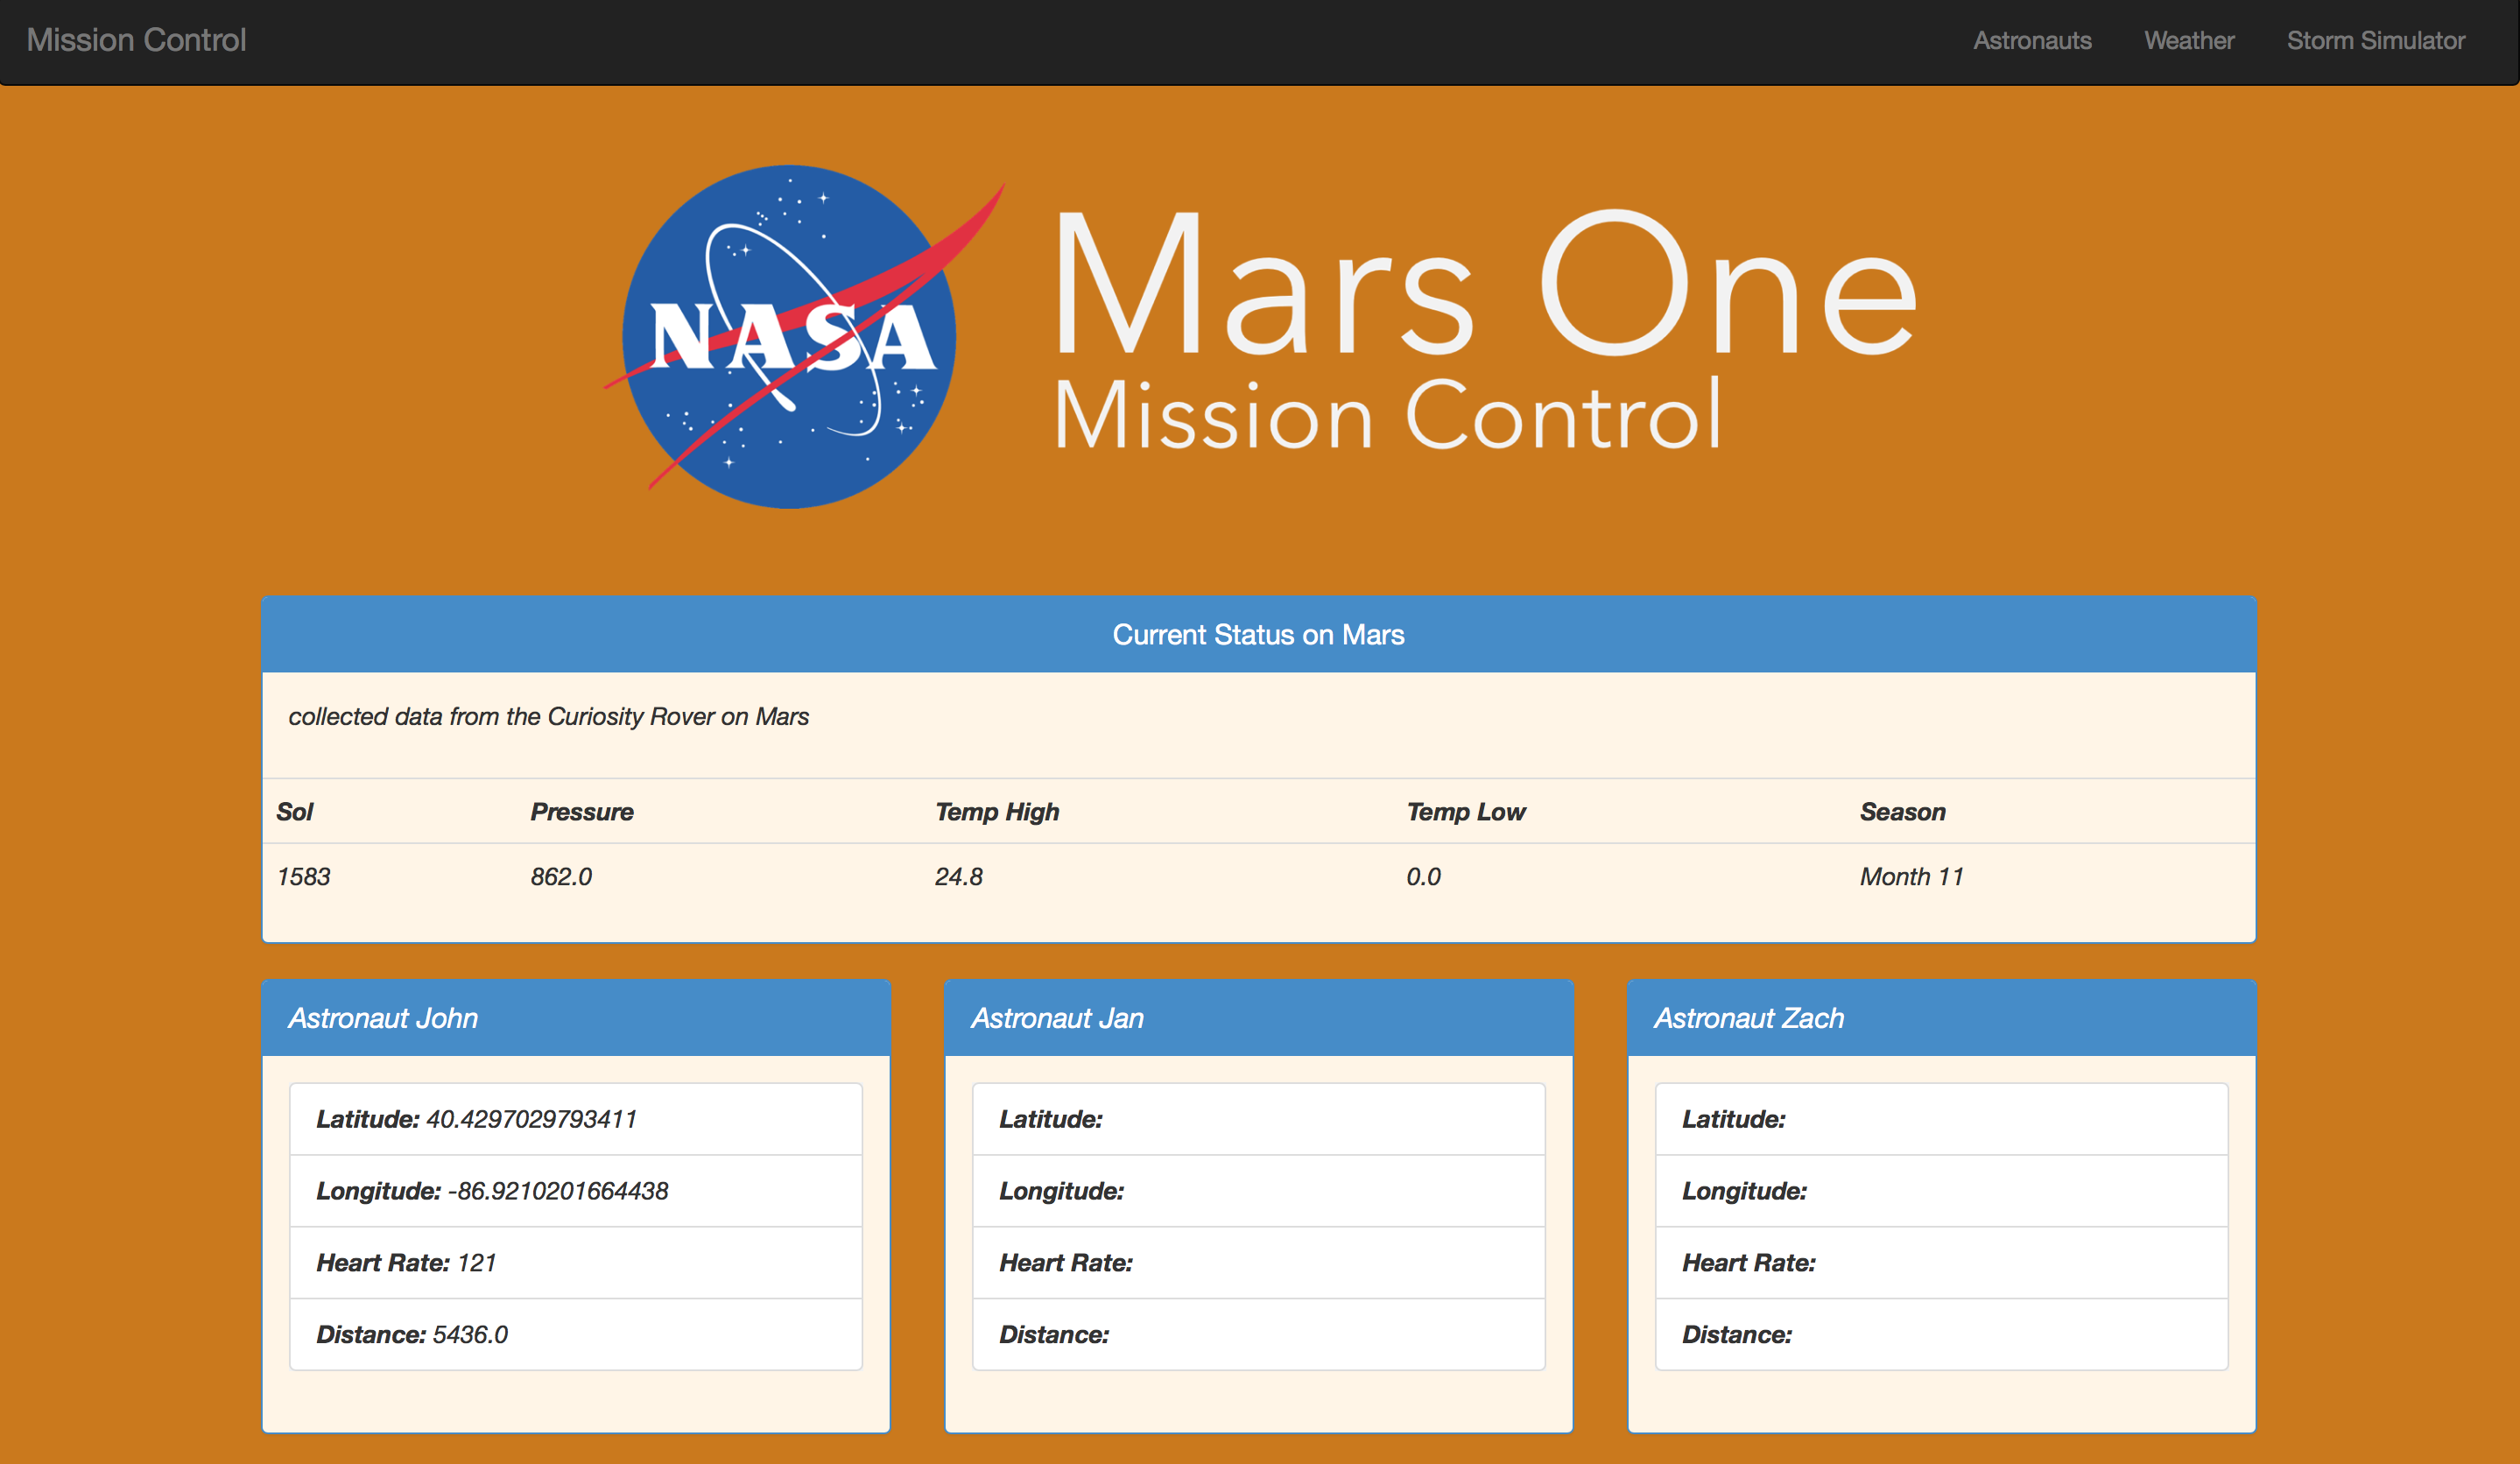Click the Season value Month 11
2520x1464 pixels.
click(1911, 877)
